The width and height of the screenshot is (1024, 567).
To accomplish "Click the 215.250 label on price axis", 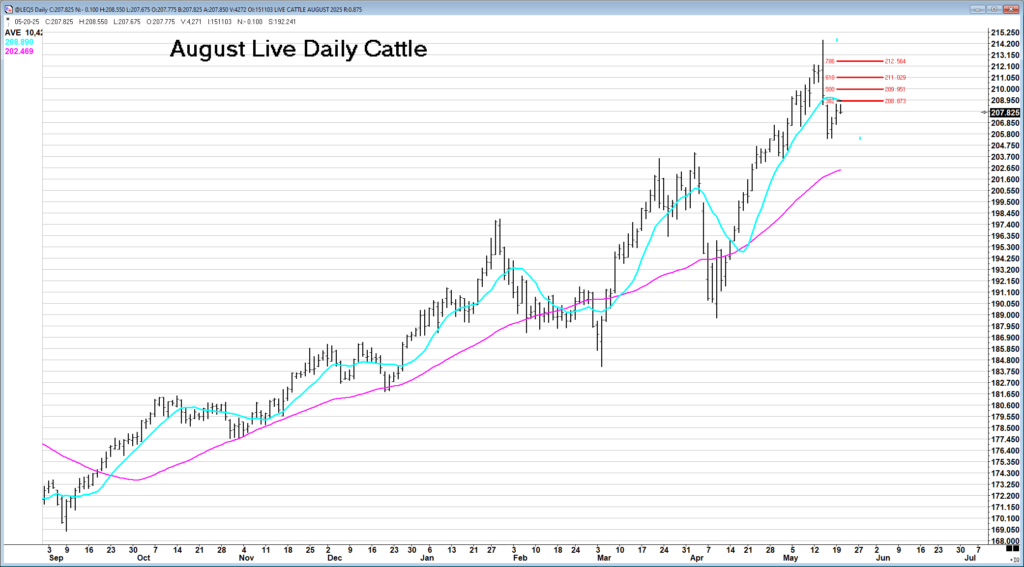I will coord(1004,33).
